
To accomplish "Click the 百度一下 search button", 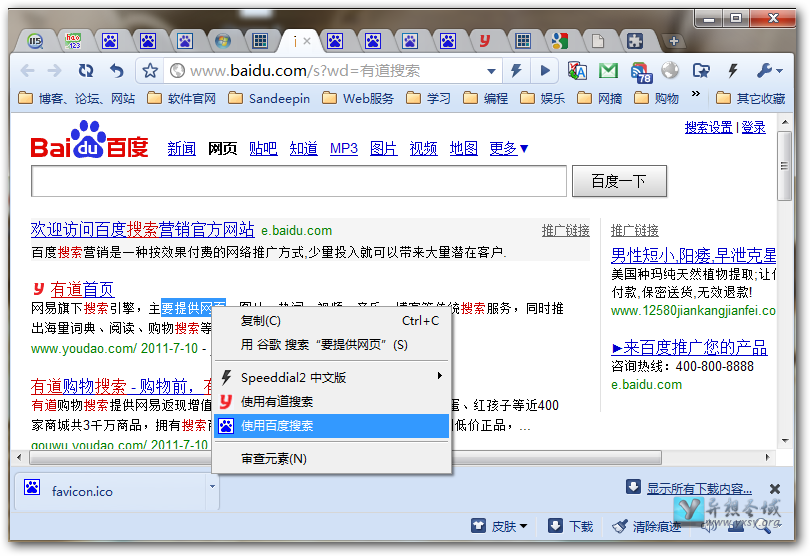I will pyautogui.click(x=618, y=181).
